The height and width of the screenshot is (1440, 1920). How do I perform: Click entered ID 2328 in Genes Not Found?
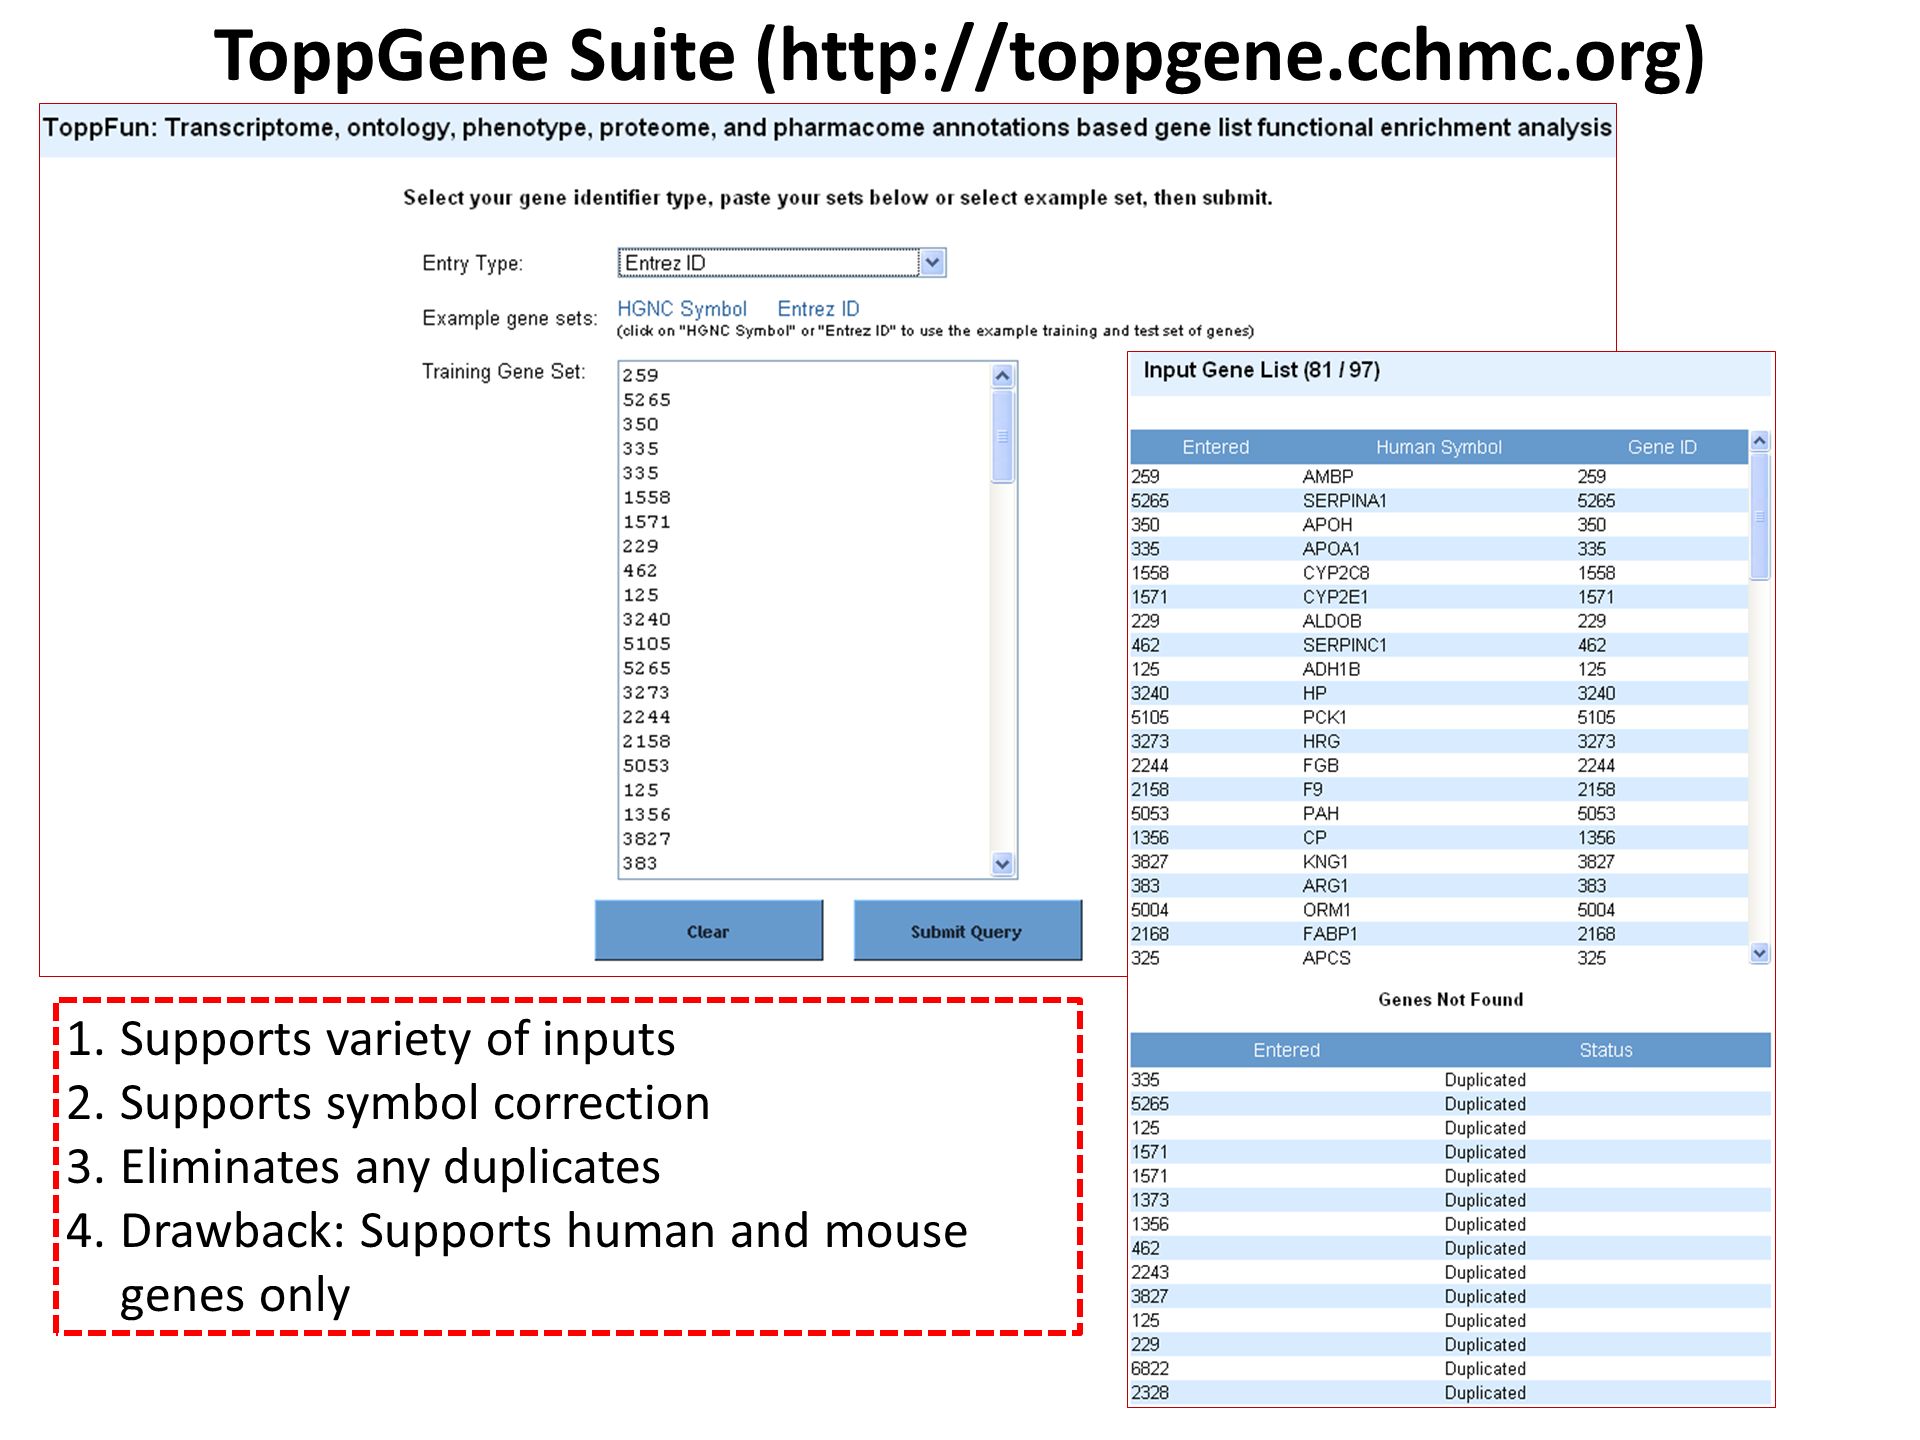pyautogui.click(x=1149, y=1392)
